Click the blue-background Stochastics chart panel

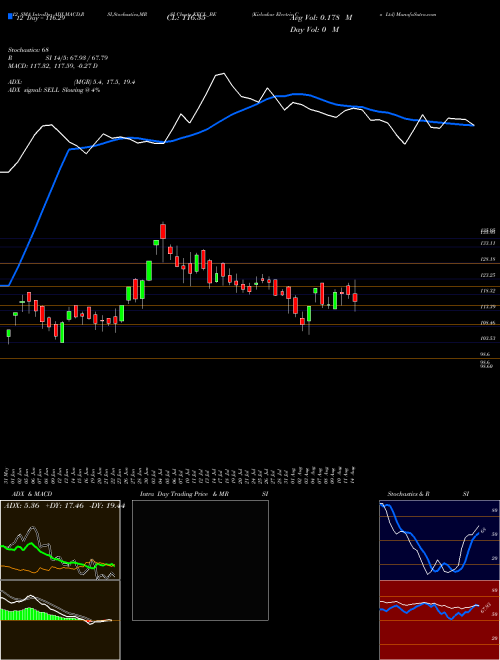439,540
